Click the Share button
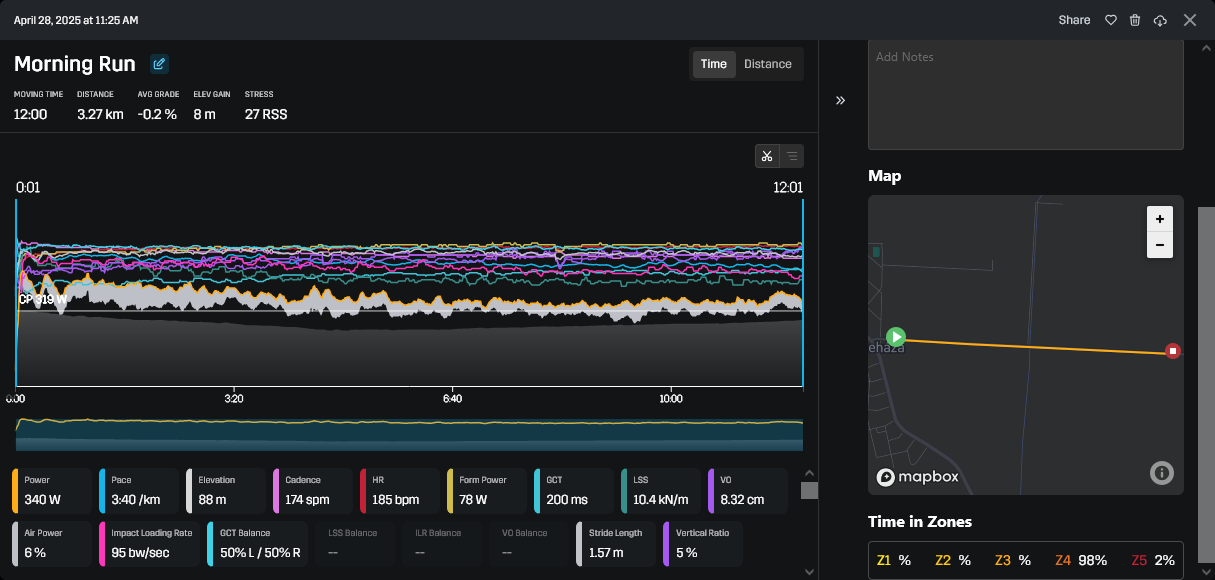 1074,20
